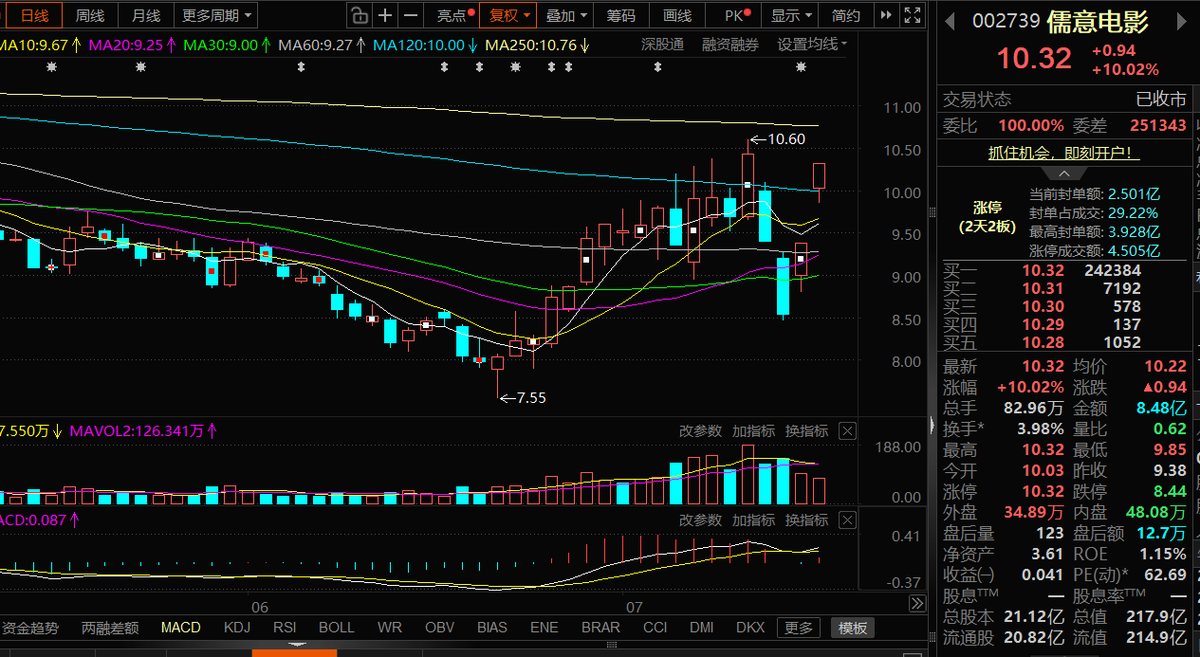Click 改参数 in the volume panel

[x=700, y=431]
